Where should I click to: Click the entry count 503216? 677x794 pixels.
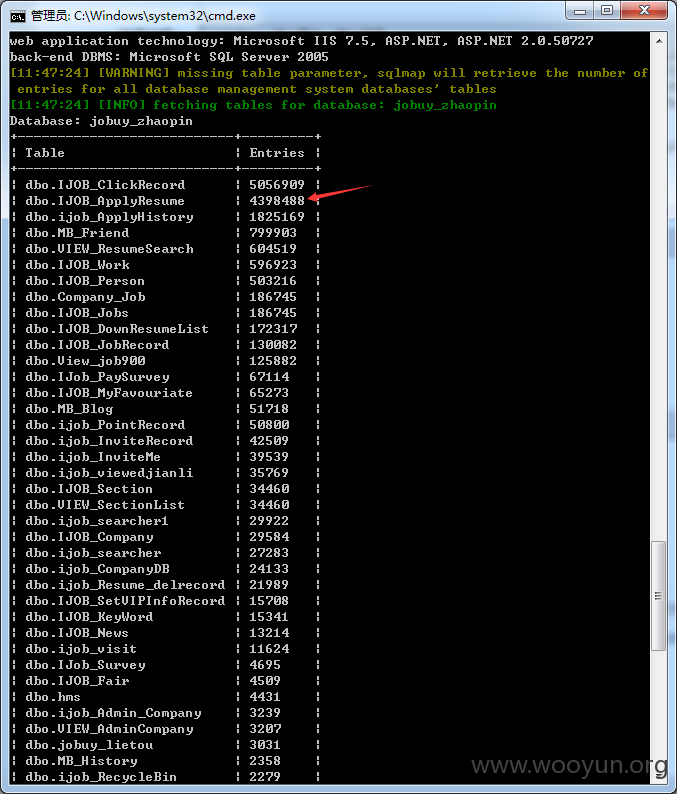pos(273,281)
